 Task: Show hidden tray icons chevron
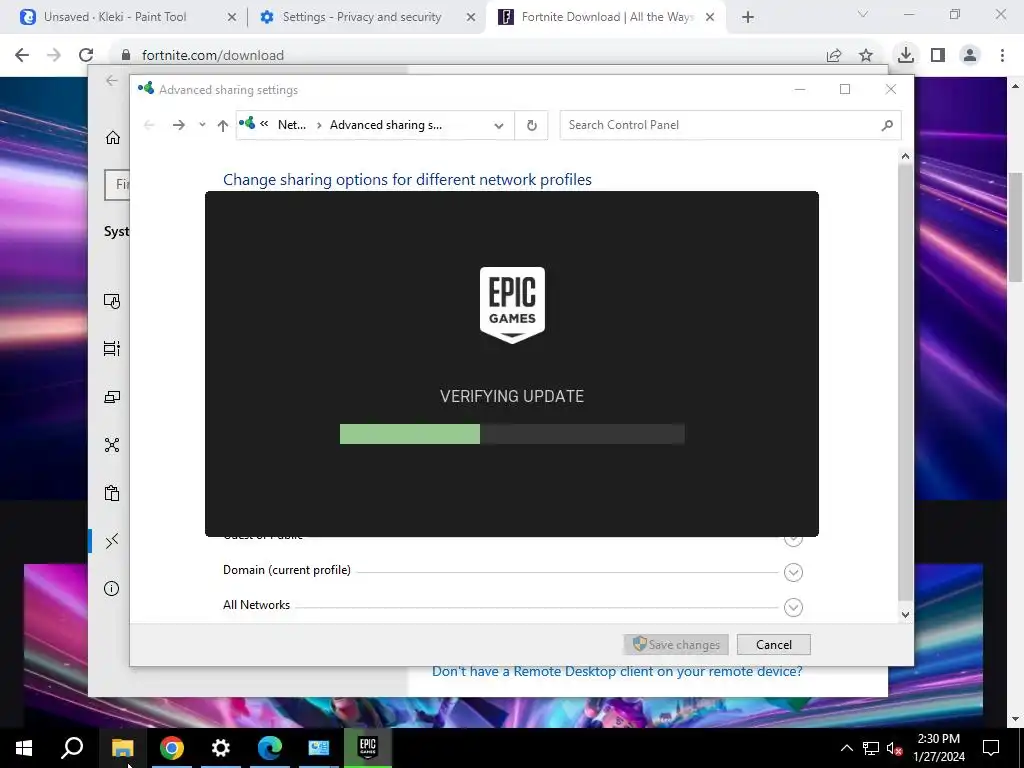tap(846, 748)
